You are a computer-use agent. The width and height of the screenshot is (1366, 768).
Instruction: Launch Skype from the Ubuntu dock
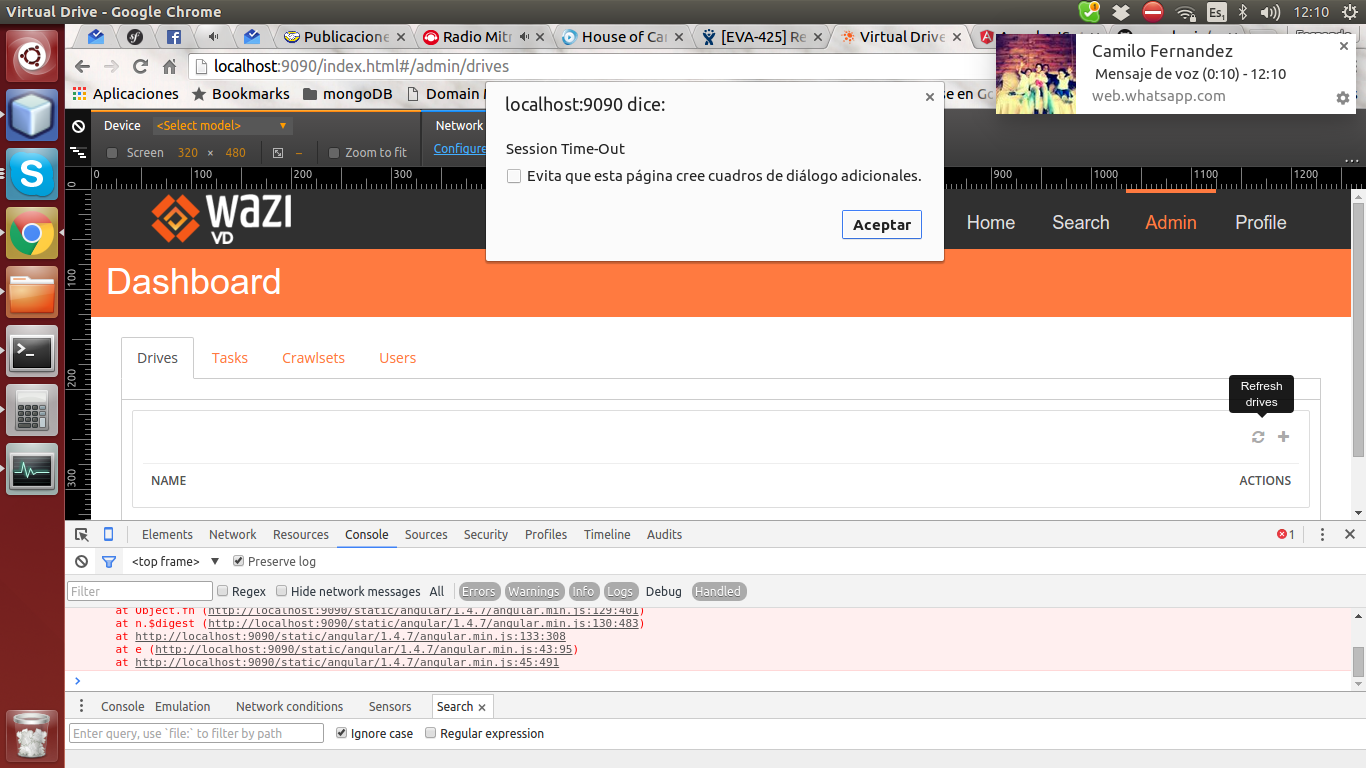[32, 175]
